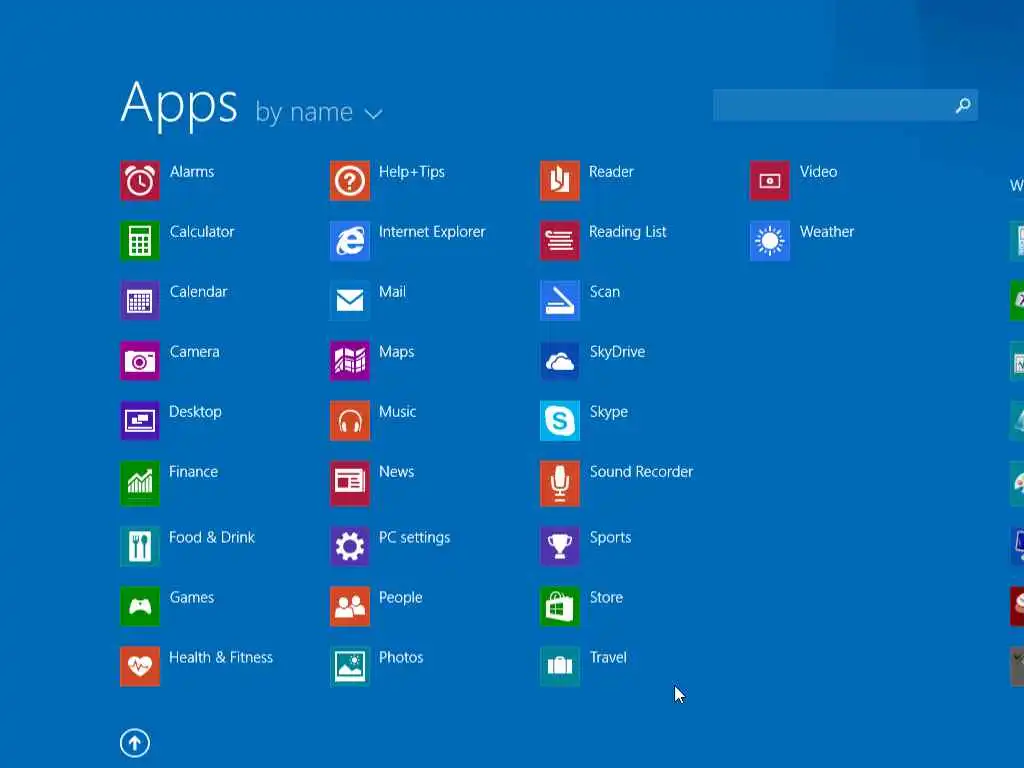Open the Food & Drink icon
This screenshot has width=1024, height=768.
tap(140, 546)
